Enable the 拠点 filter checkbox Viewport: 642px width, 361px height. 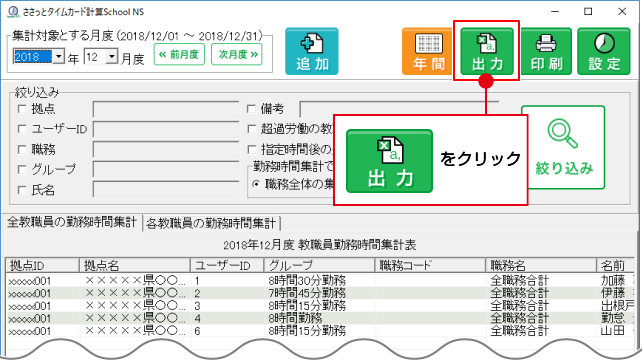[22, 109]
